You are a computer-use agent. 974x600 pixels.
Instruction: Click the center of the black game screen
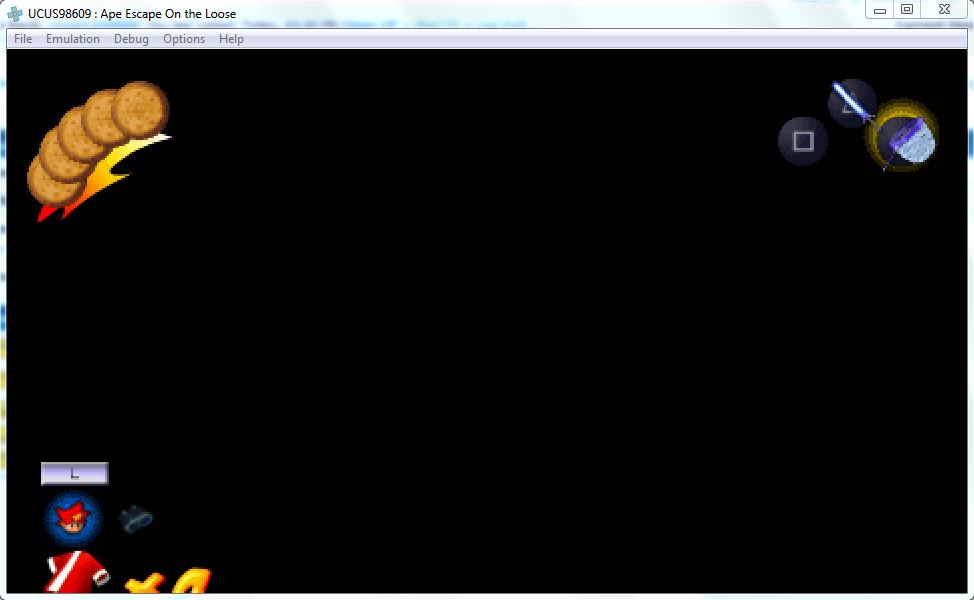pos(487,320)
